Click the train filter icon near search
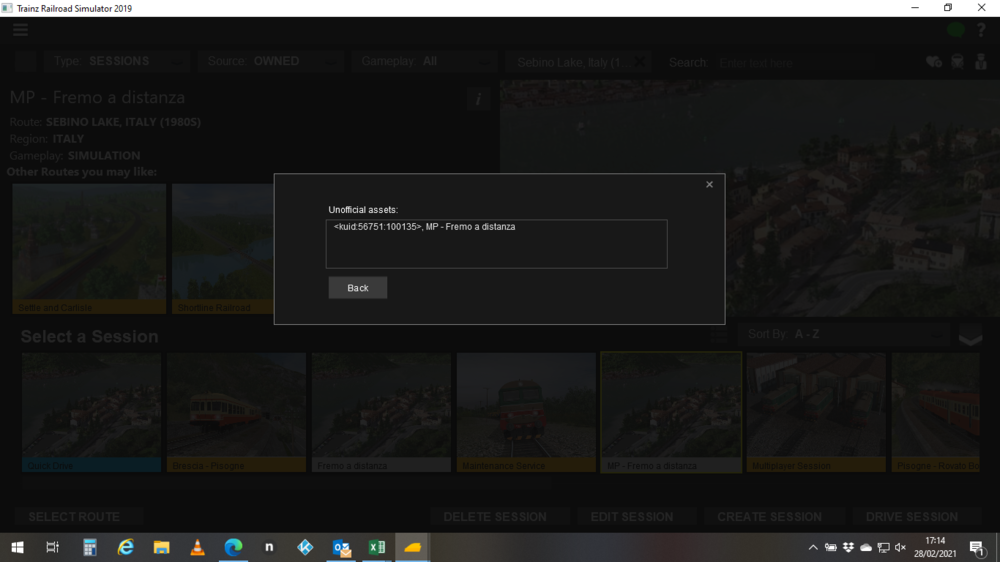Viewport: 1000px width, 562px height. pos(957,62)
